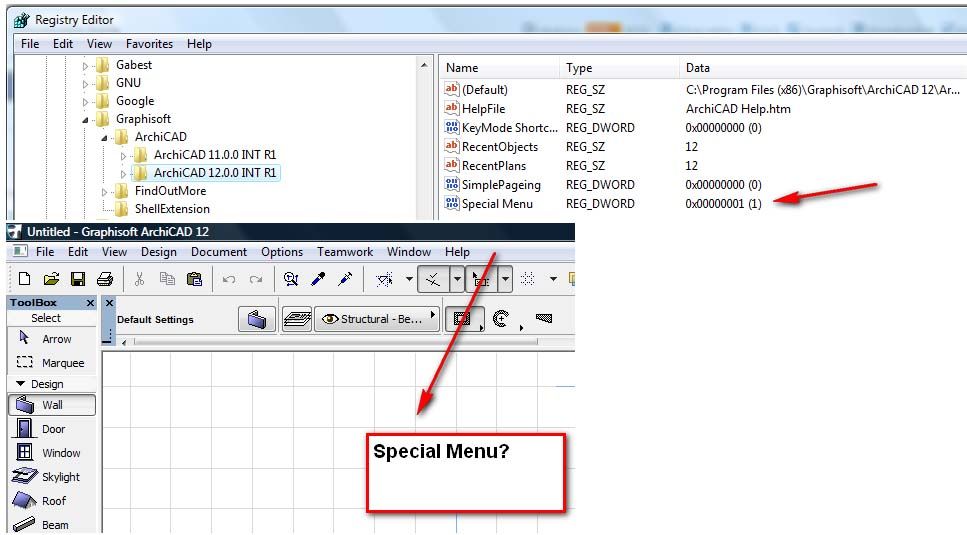Open dropdown arrow next to grid snap icon

point(553,279)
